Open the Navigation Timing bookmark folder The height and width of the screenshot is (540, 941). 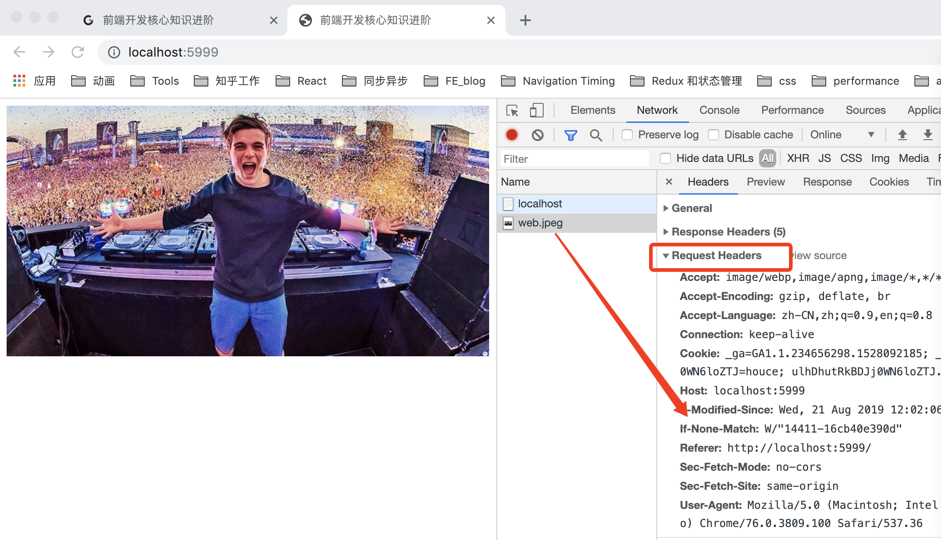click(x=558, y=81)
